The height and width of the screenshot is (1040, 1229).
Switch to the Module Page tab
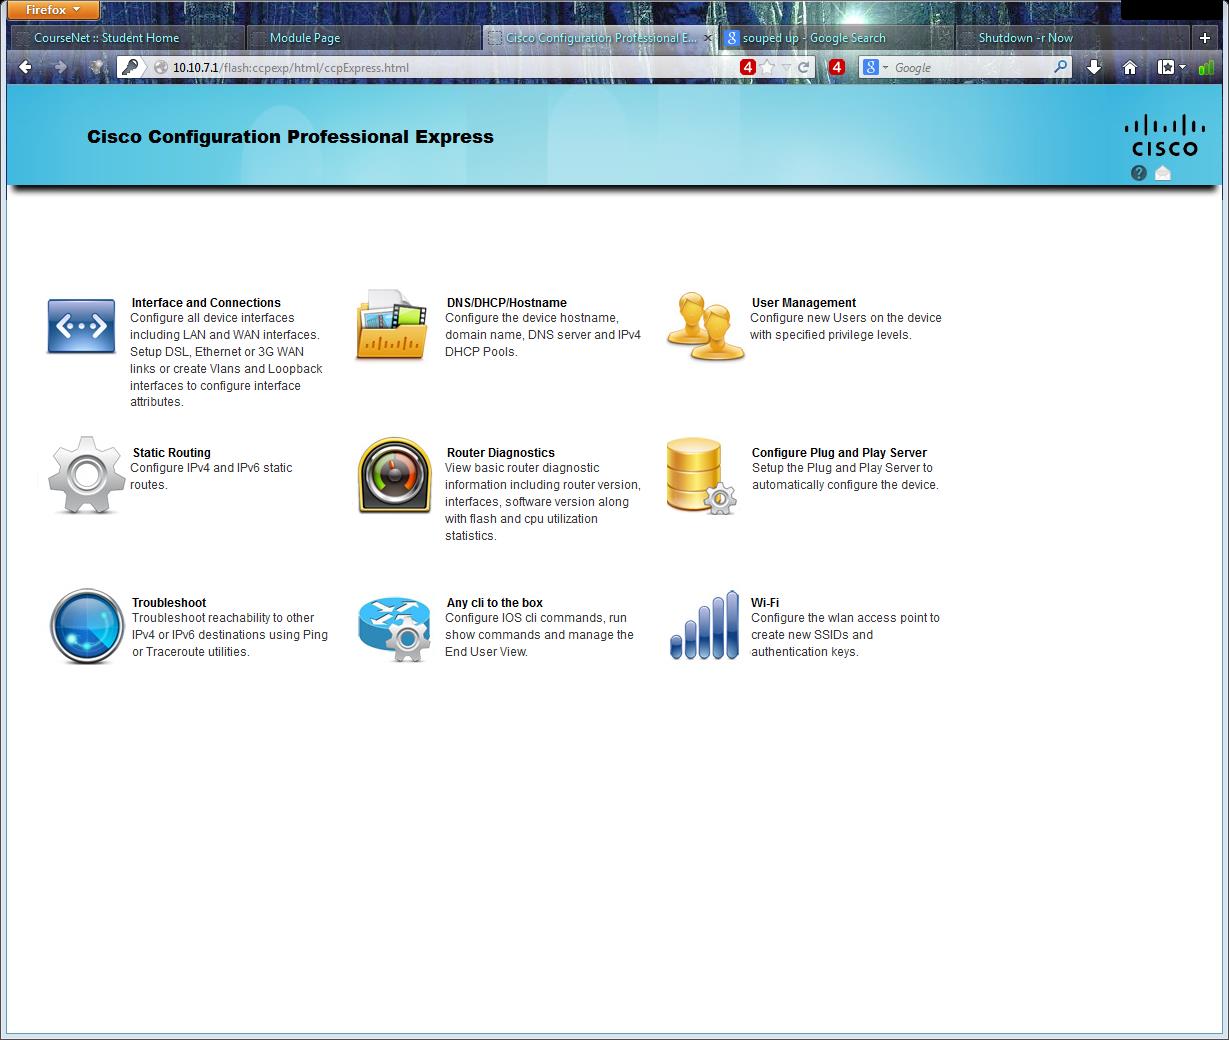click(363, 38)
